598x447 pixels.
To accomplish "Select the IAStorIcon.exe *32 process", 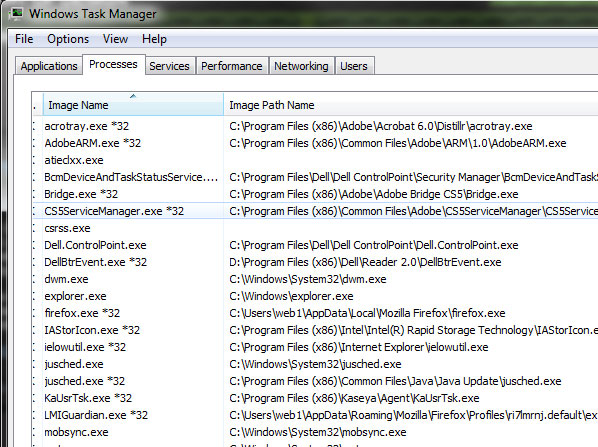I will click(x=92, y=330).
